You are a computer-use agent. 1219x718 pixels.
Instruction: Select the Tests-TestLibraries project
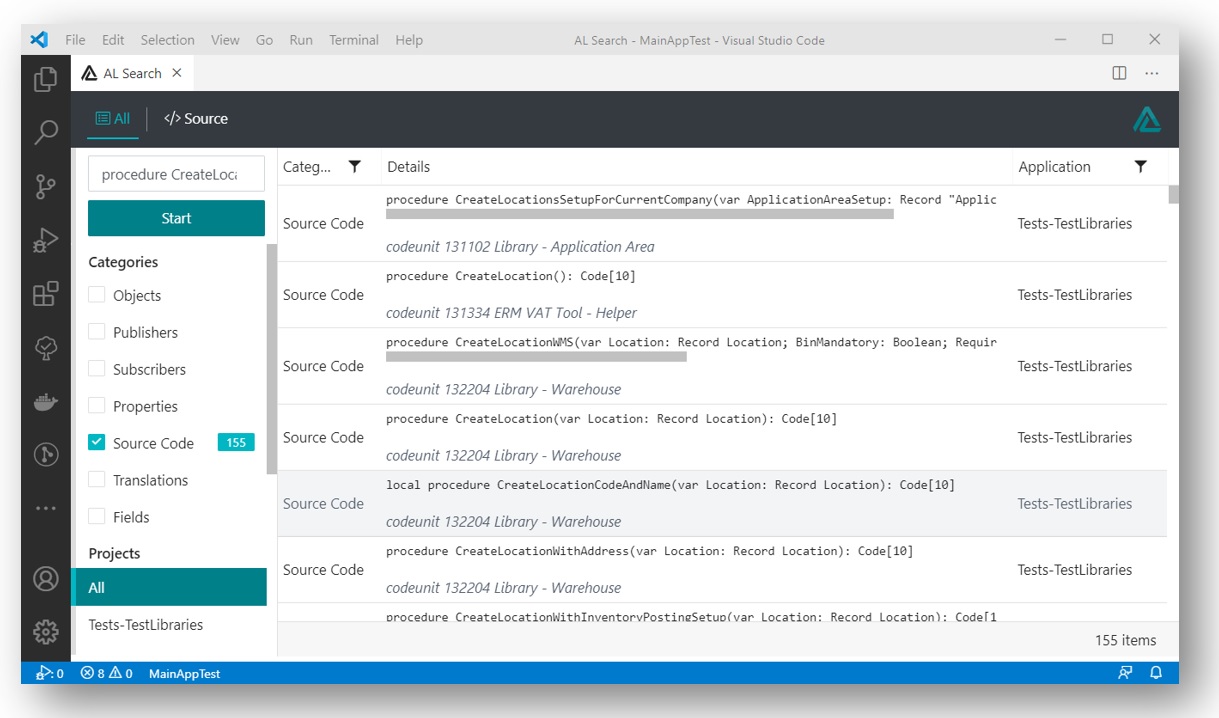pos(169,625)
